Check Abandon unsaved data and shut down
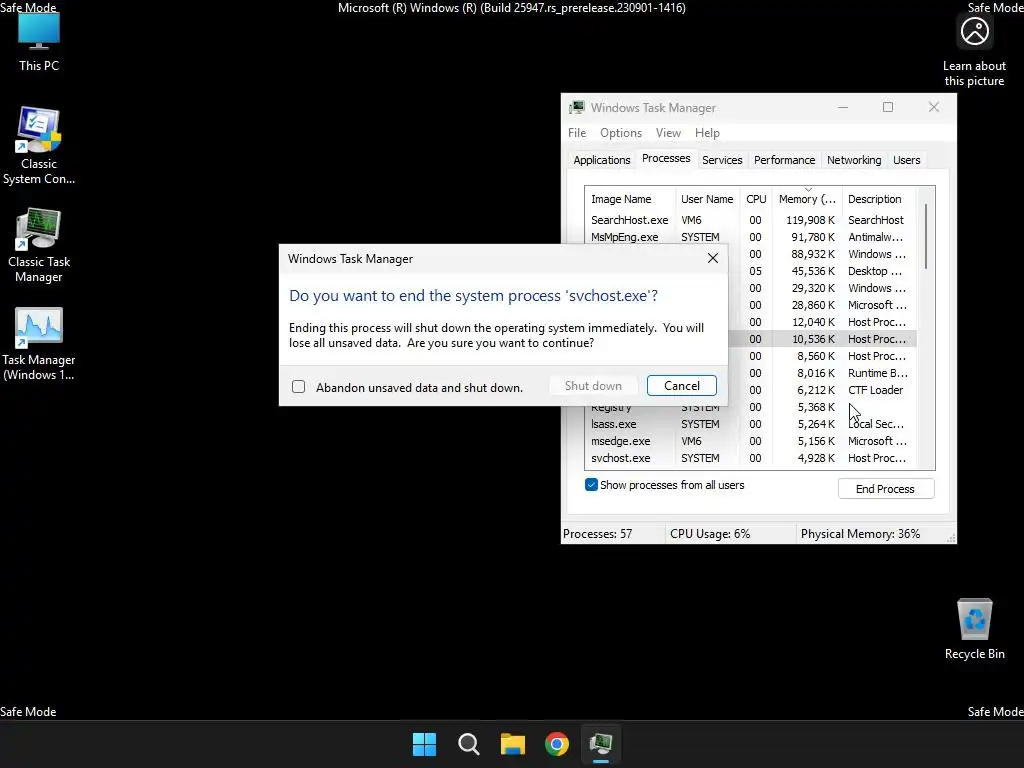The image size is (1024, 768). (298, 387)
